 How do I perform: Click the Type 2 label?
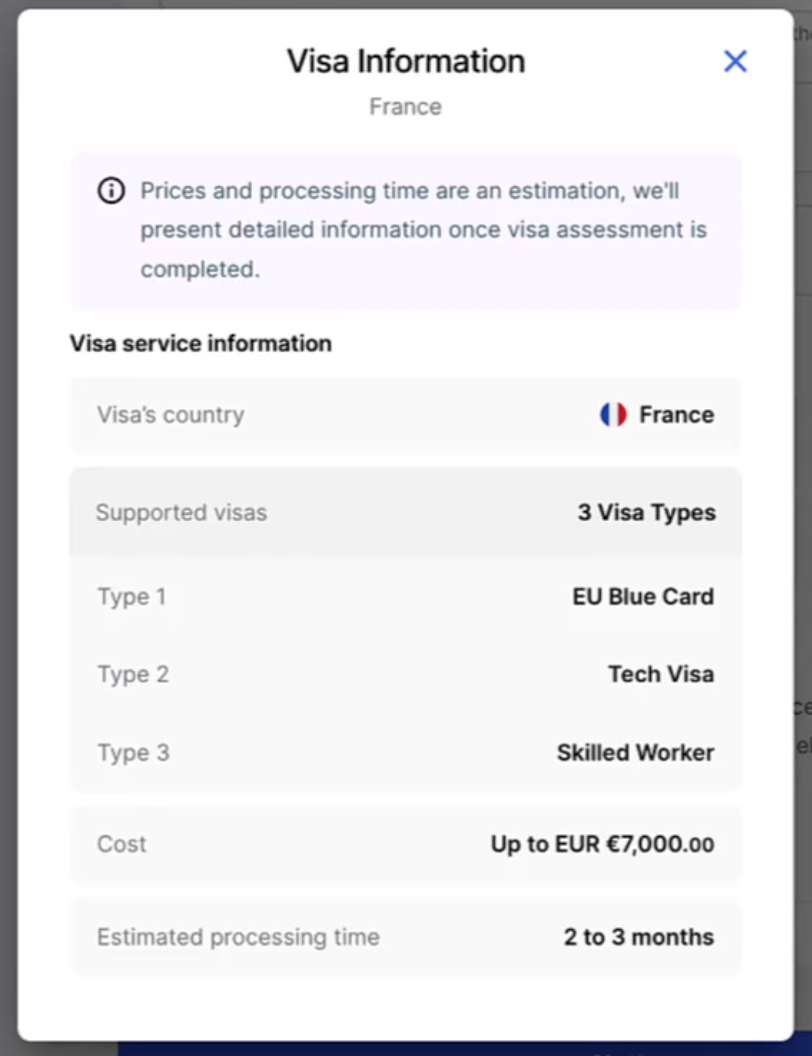133,674
